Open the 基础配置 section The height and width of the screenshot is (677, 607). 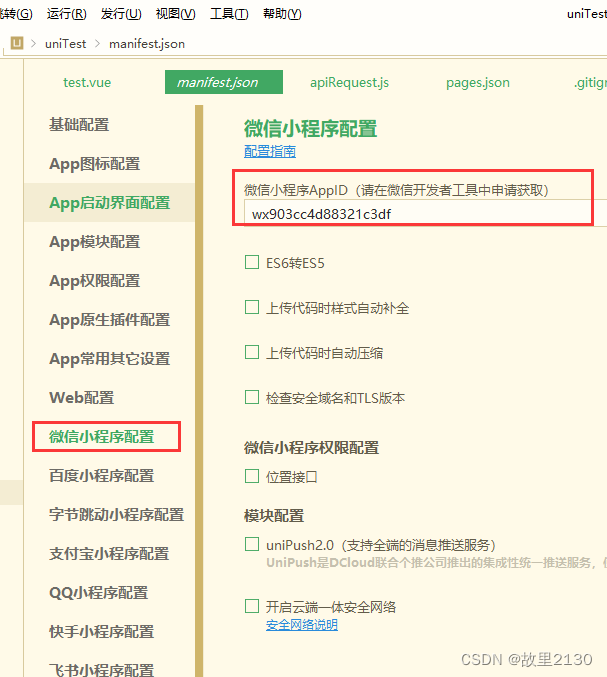(79, 125)
